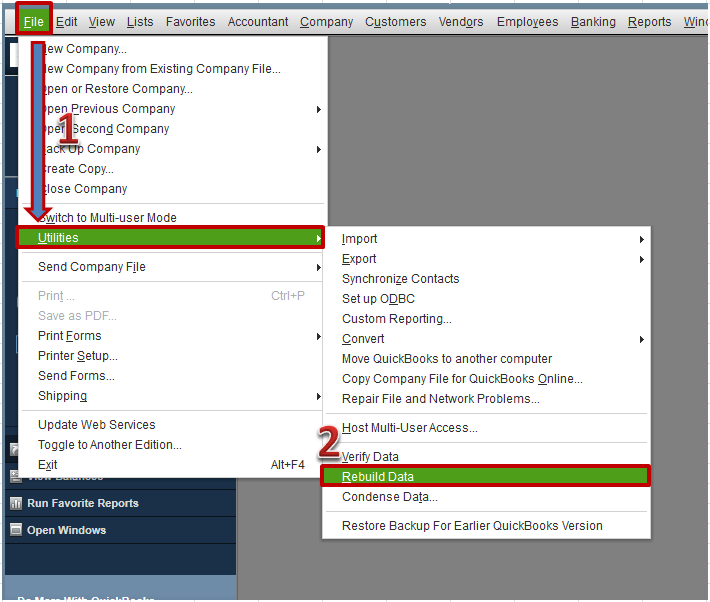This screenshot has width=710, height=602.
Task: Open the Favorites menu
Action: pyautogui.click(x=191, y=22)
